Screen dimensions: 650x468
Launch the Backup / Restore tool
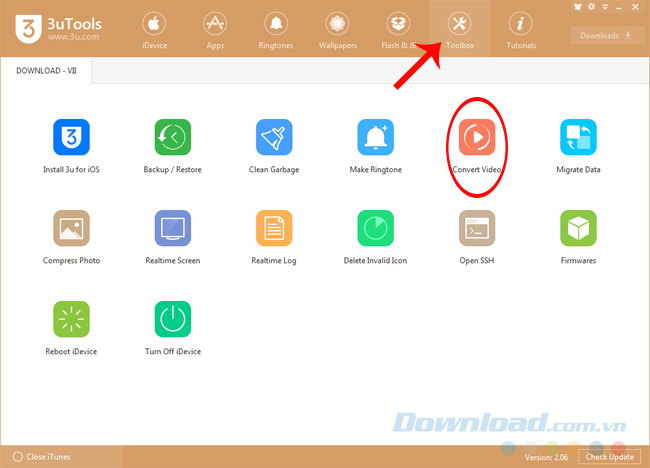(173, 137)
